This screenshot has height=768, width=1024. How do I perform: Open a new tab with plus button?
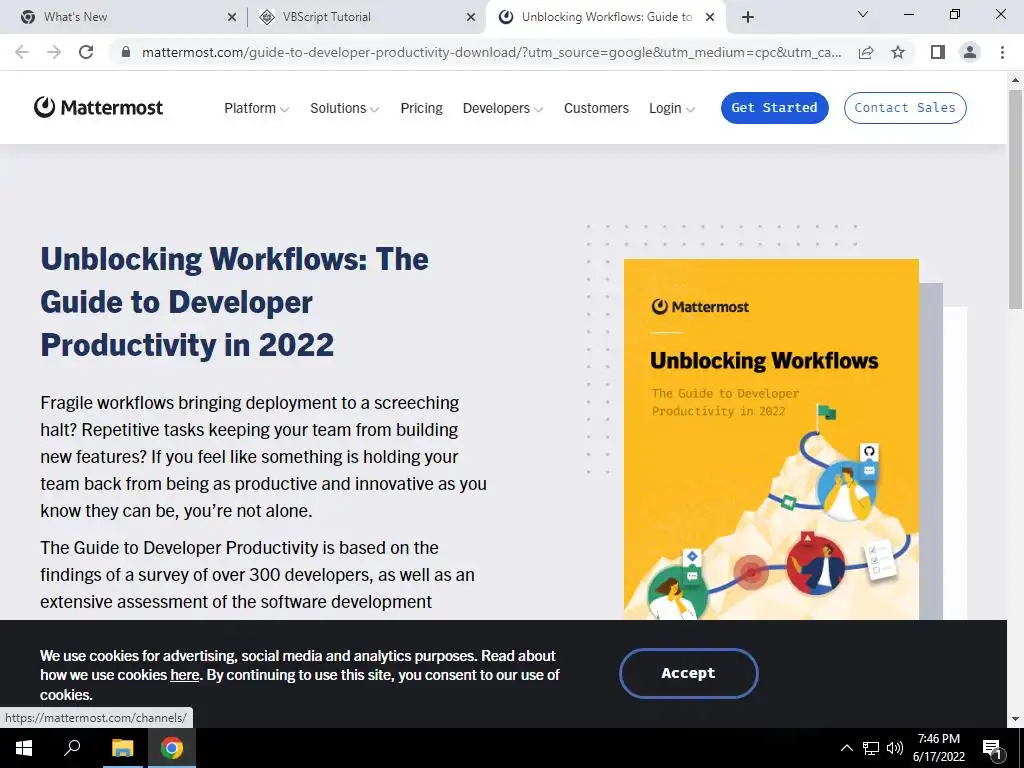click(x=748, y=17)
